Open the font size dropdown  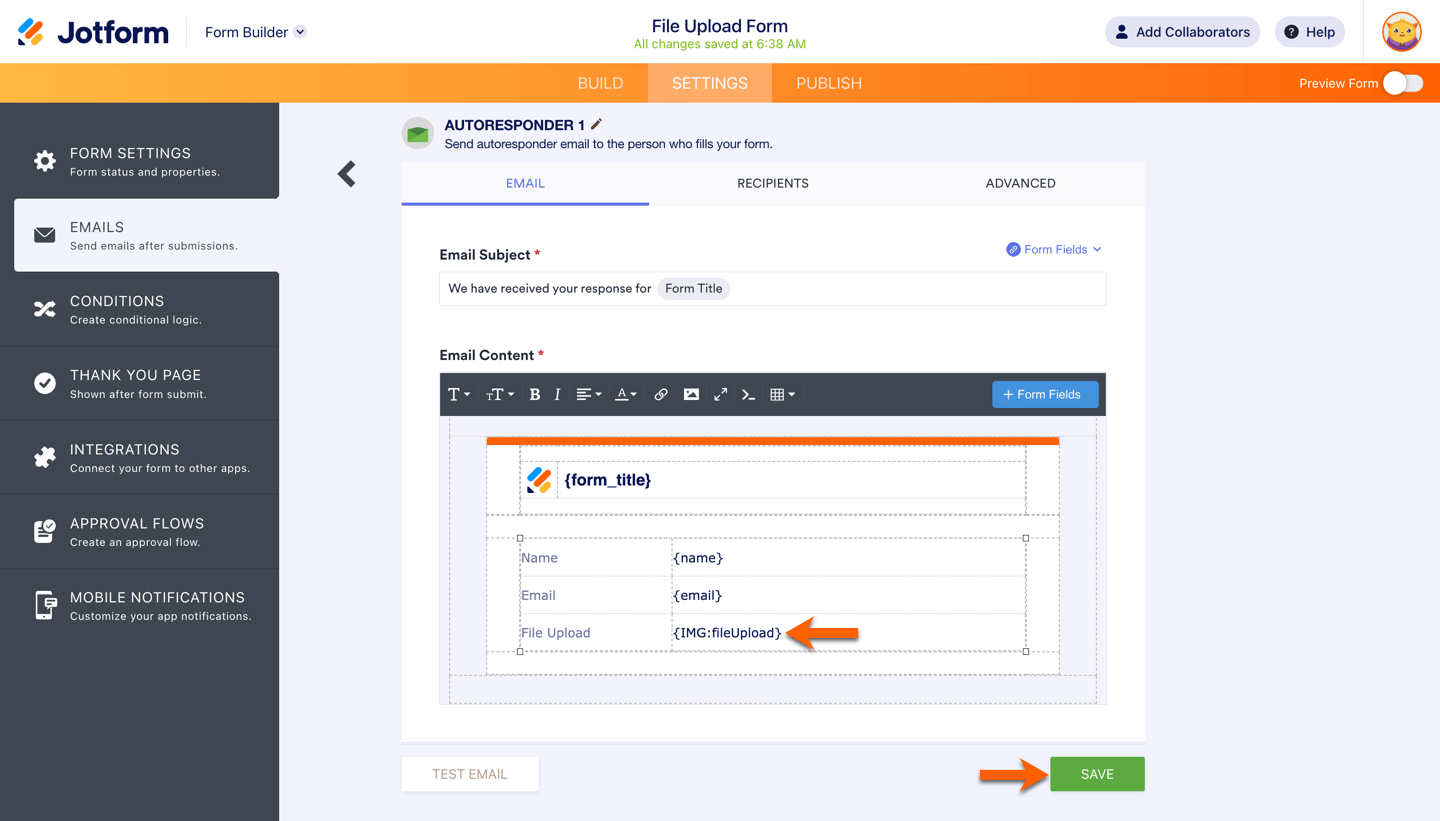pos(500,394)
